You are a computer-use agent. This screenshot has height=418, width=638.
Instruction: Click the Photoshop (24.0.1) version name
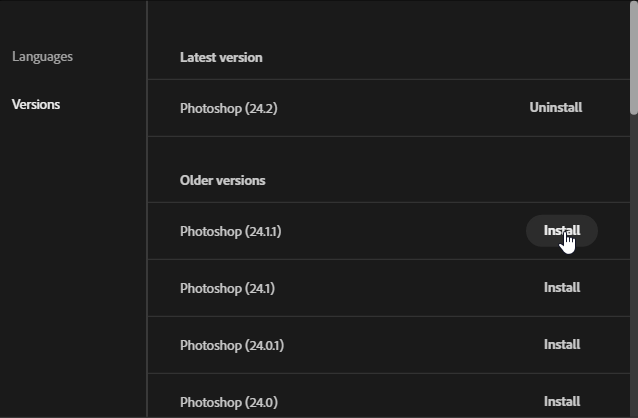click(232, 345)
